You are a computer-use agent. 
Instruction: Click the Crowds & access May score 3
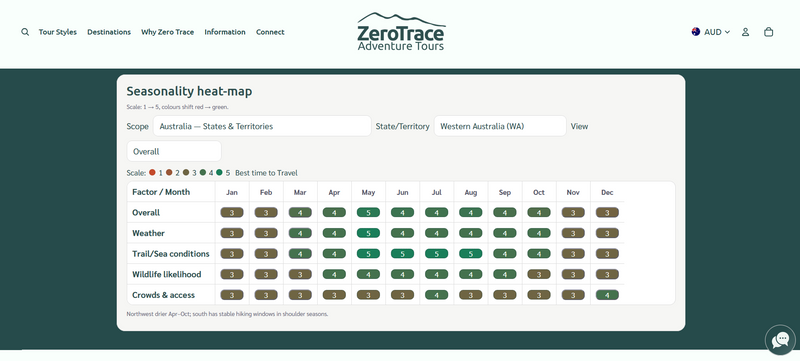tap(368, 295)
